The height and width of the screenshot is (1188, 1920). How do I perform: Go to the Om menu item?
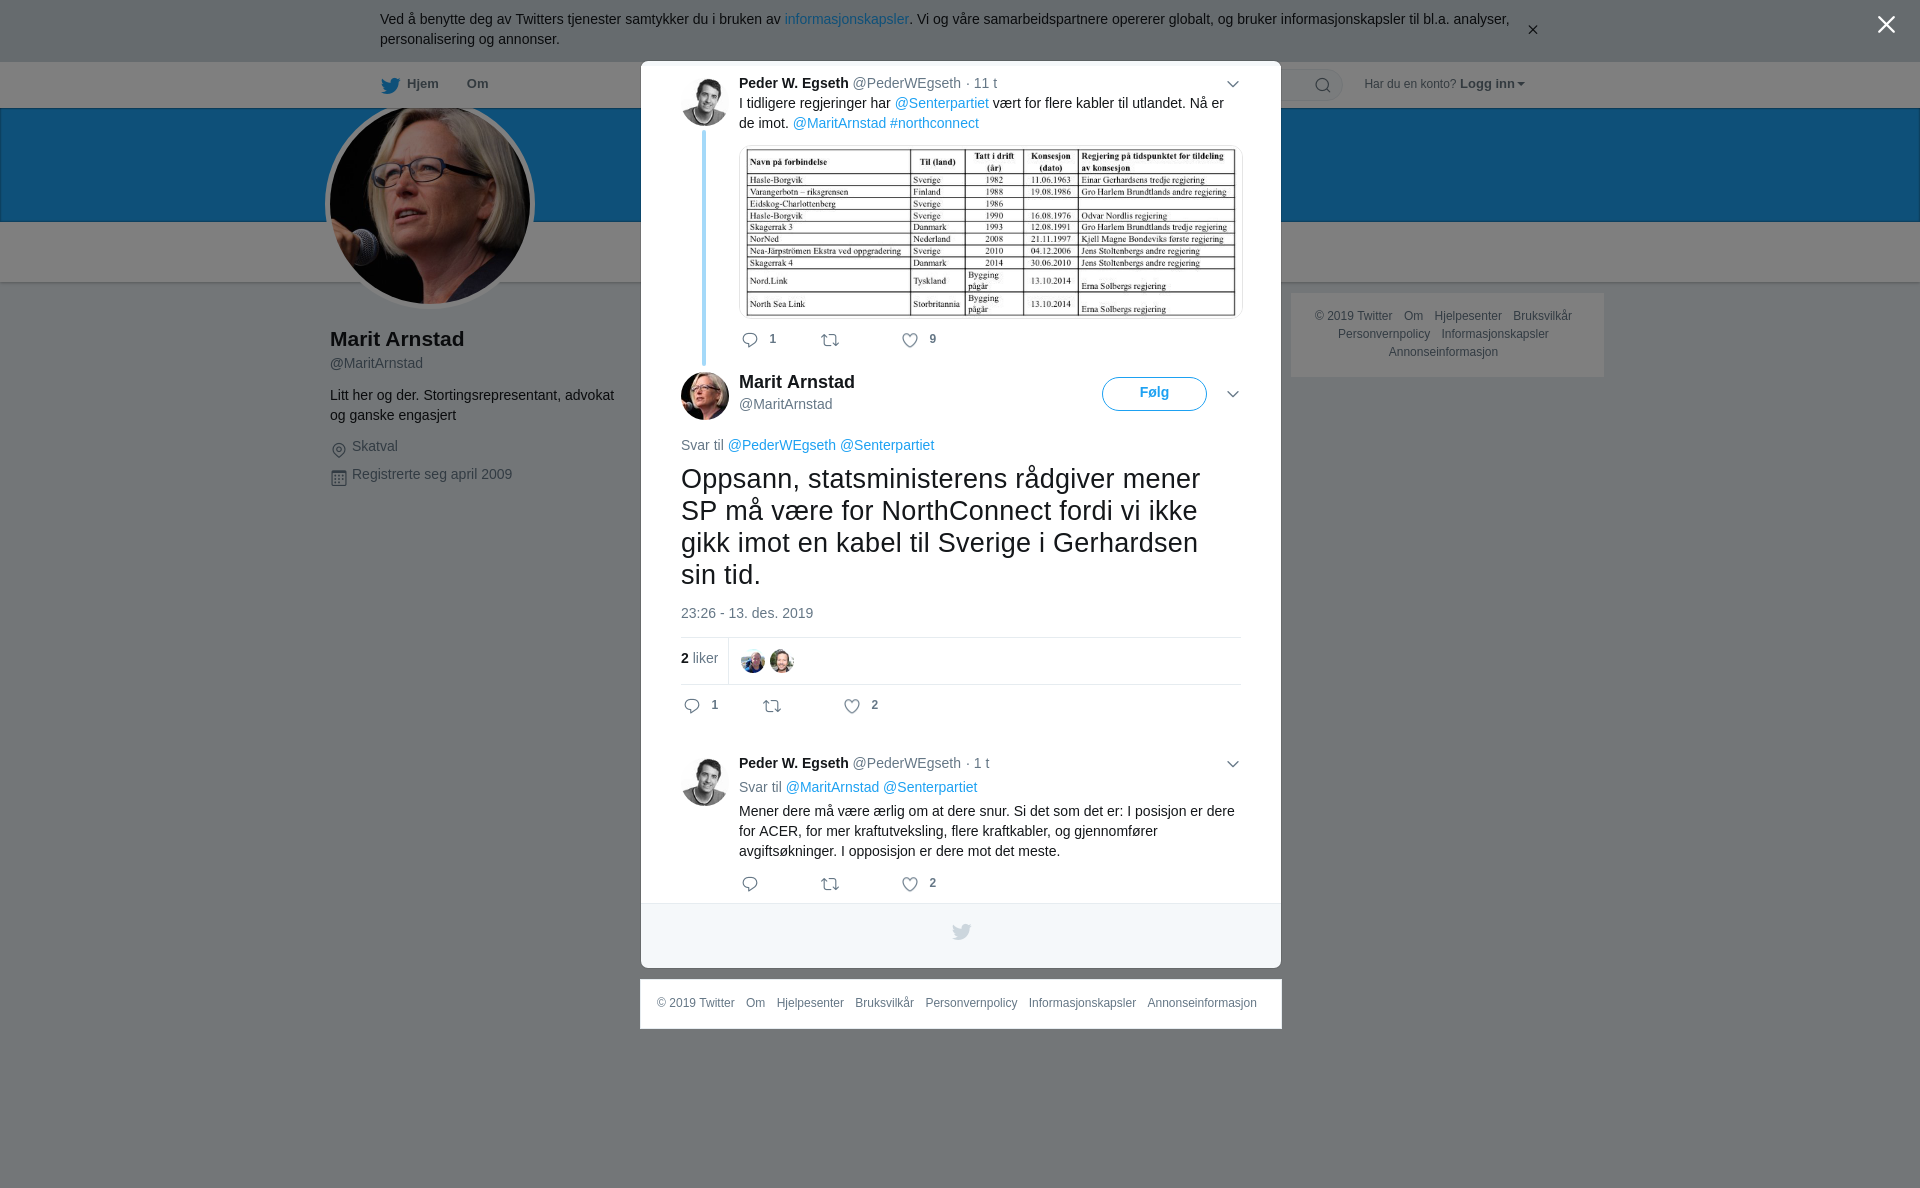478,84
